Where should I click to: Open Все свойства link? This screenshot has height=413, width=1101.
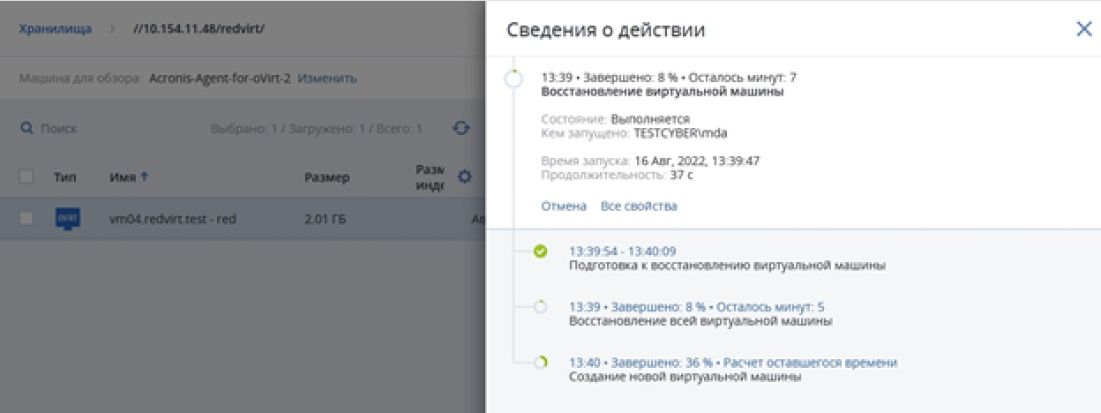click(x=638, y=206)
